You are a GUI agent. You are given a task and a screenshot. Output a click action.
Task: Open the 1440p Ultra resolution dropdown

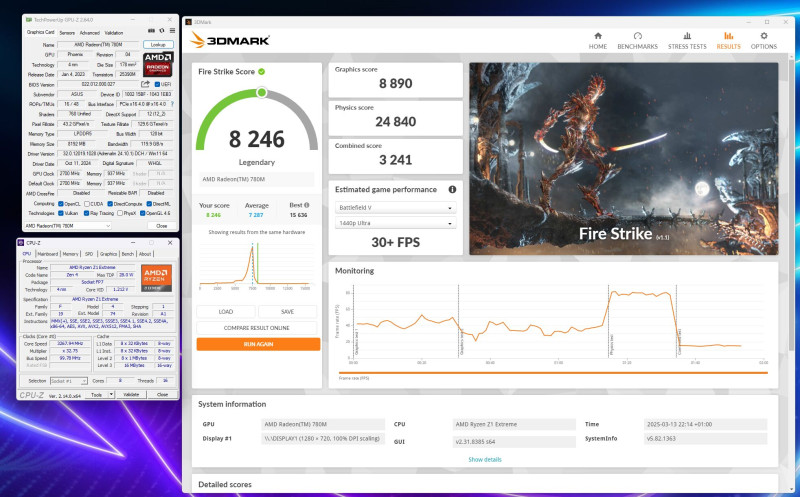[x=395, y=223]
